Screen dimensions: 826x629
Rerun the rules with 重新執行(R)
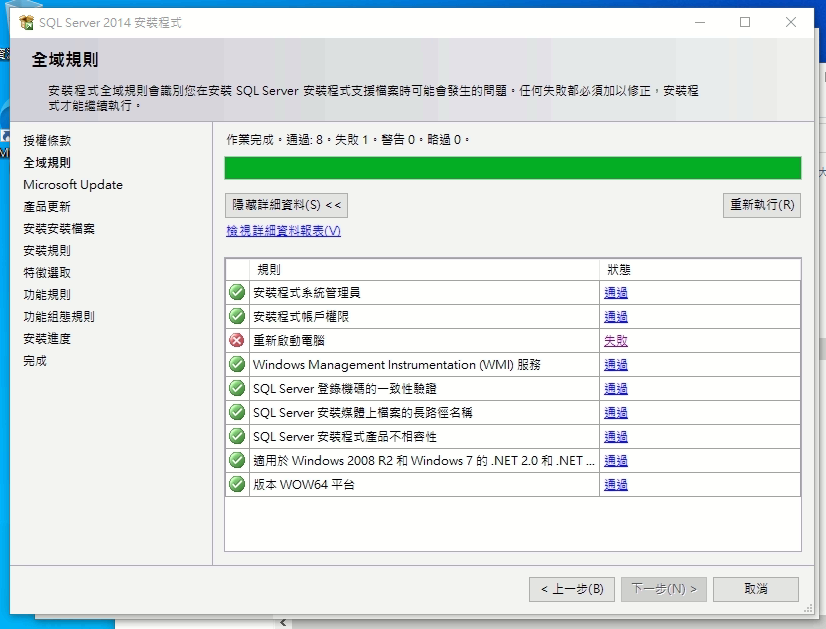(762, 205)
